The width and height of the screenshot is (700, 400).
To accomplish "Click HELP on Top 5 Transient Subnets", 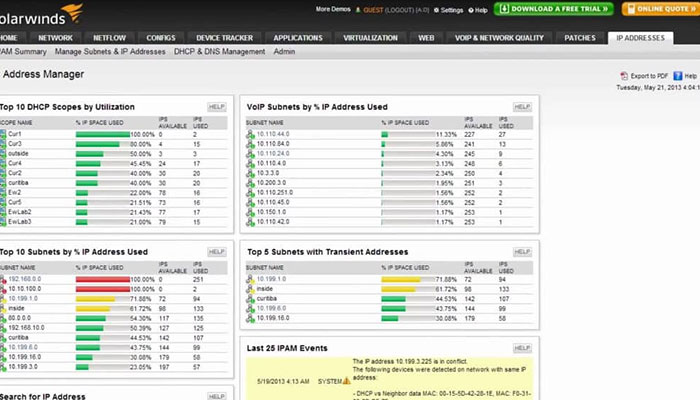I will point(522,252).
